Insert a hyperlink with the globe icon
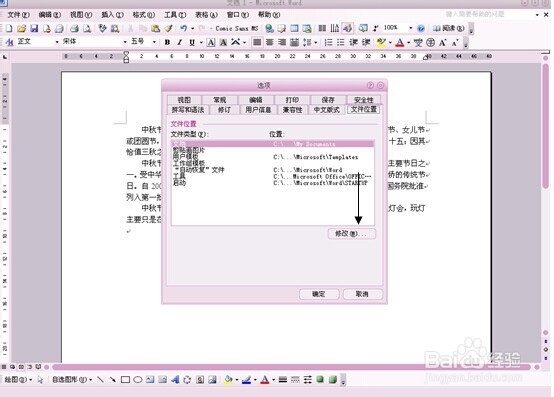The height and width of the screenshot is (397, 554). [x=270, y=28]
